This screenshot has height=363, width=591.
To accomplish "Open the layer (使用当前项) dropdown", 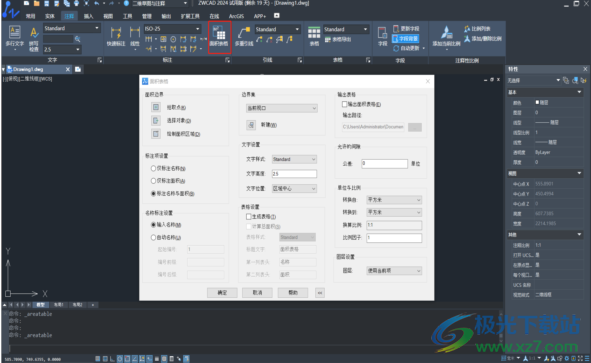I will pyautogui.click(x=394, y=271).
